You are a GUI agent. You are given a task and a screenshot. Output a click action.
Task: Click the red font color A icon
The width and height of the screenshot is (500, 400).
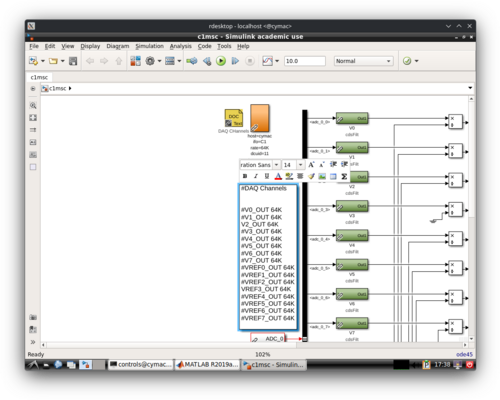click(278, 176)
